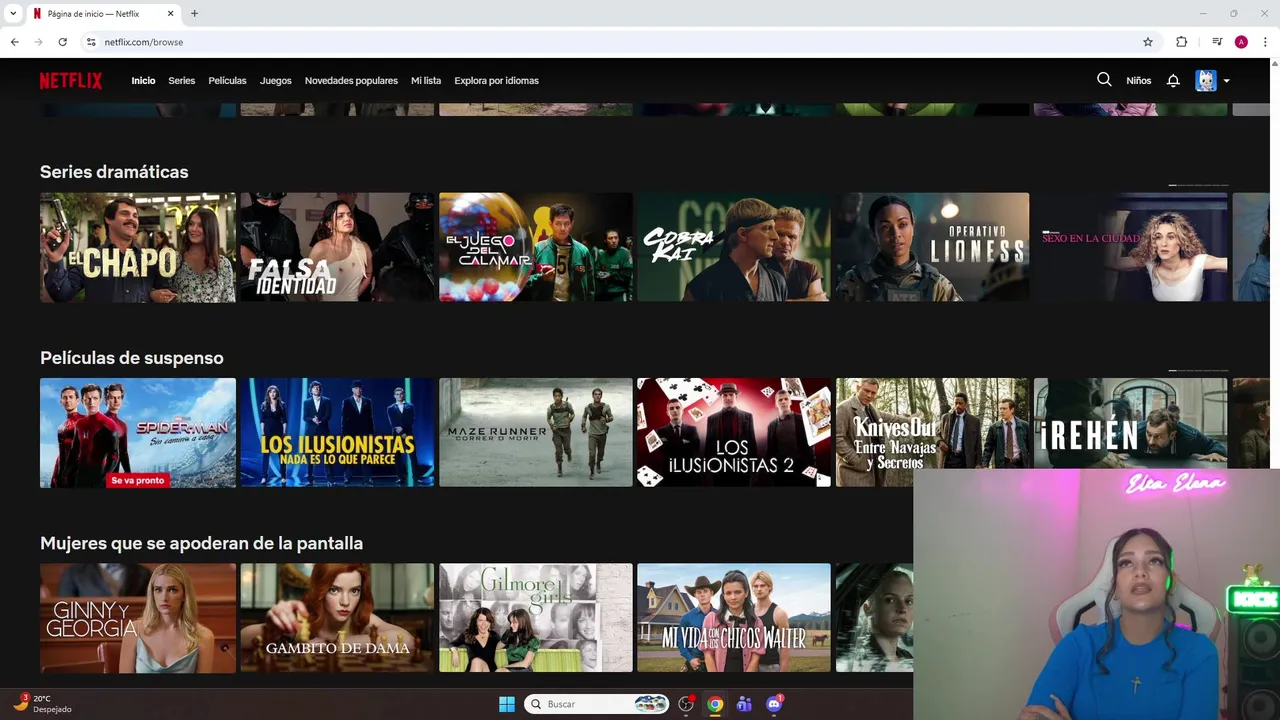Open Explora por idiomas
Image resolution: width=1280 pixels, height=720 pixels.
click(x=496, y=81)
